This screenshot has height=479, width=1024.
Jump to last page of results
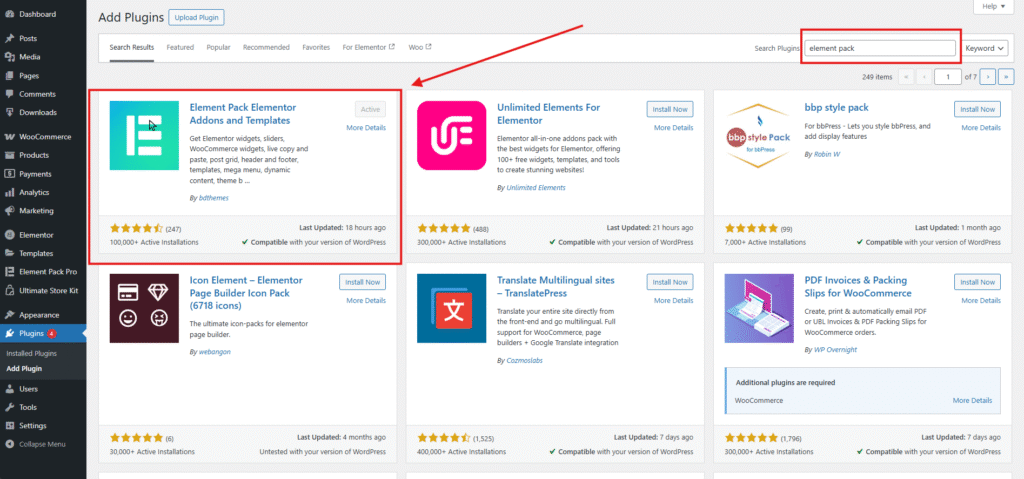click(x=1006, y=76)
